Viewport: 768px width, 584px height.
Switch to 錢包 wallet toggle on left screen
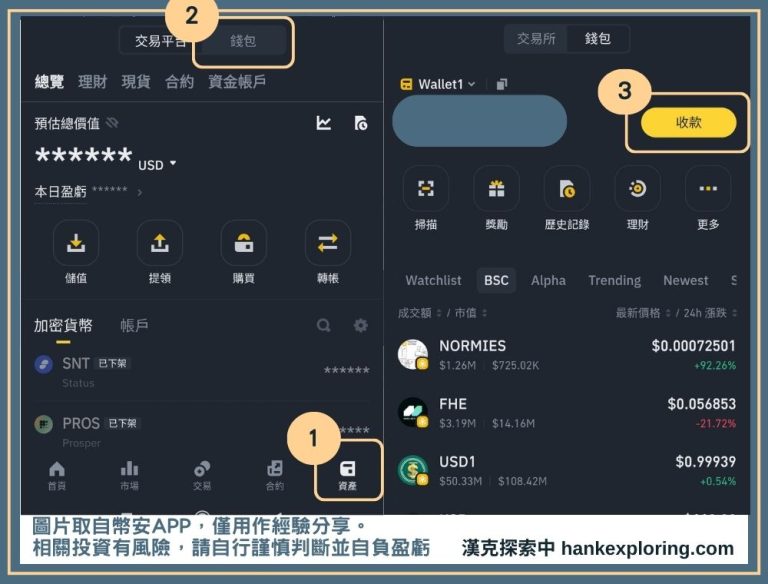click(x=243, y=41)
